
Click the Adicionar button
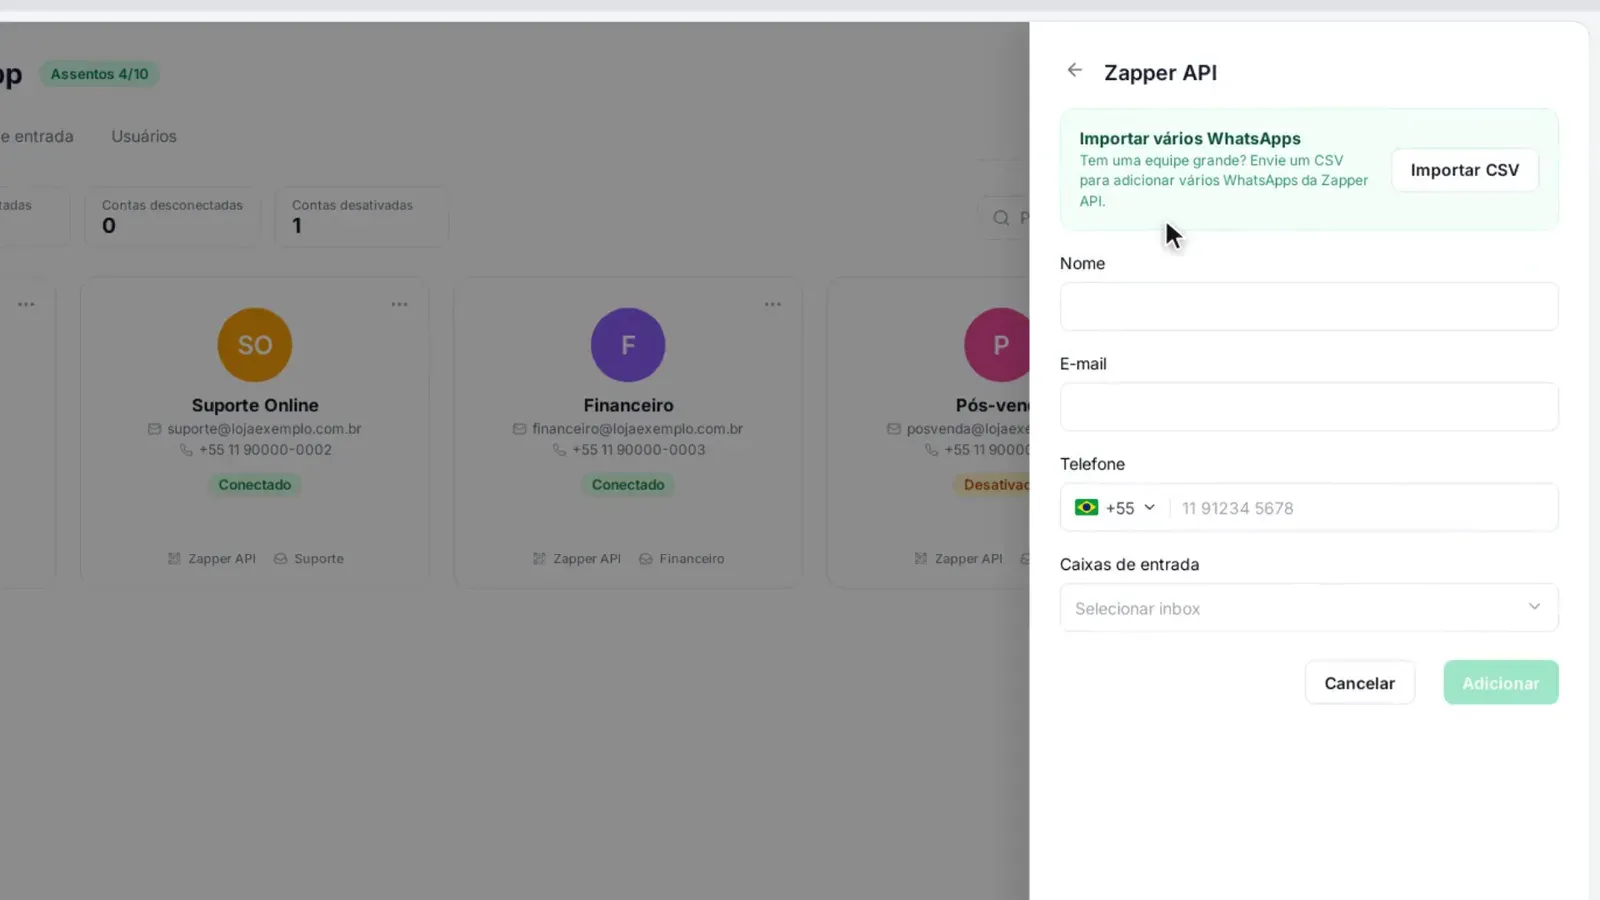(x=1500, y=683)
